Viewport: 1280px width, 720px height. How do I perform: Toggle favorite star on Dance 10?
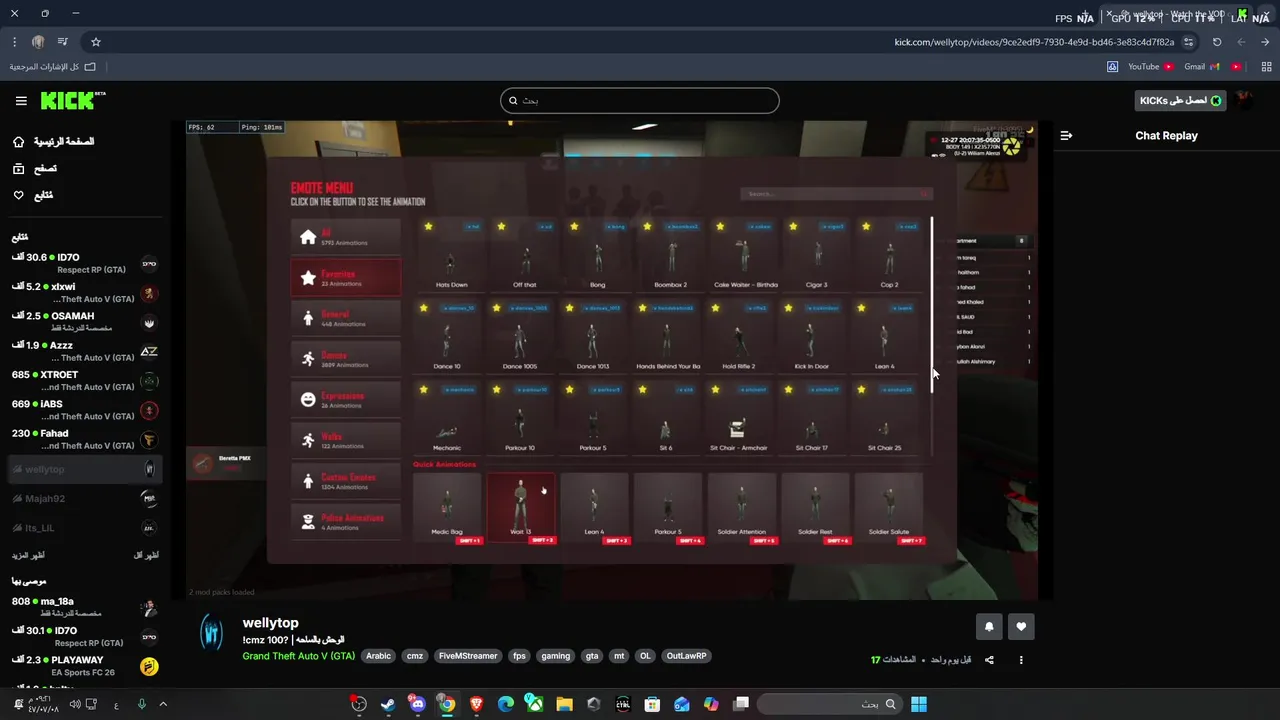pos(423,308)
